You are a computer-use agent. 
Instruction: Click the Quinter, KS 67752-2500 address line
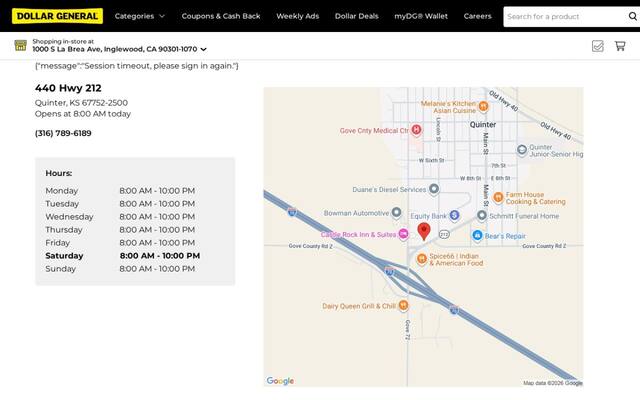click(x=81, y=103)
